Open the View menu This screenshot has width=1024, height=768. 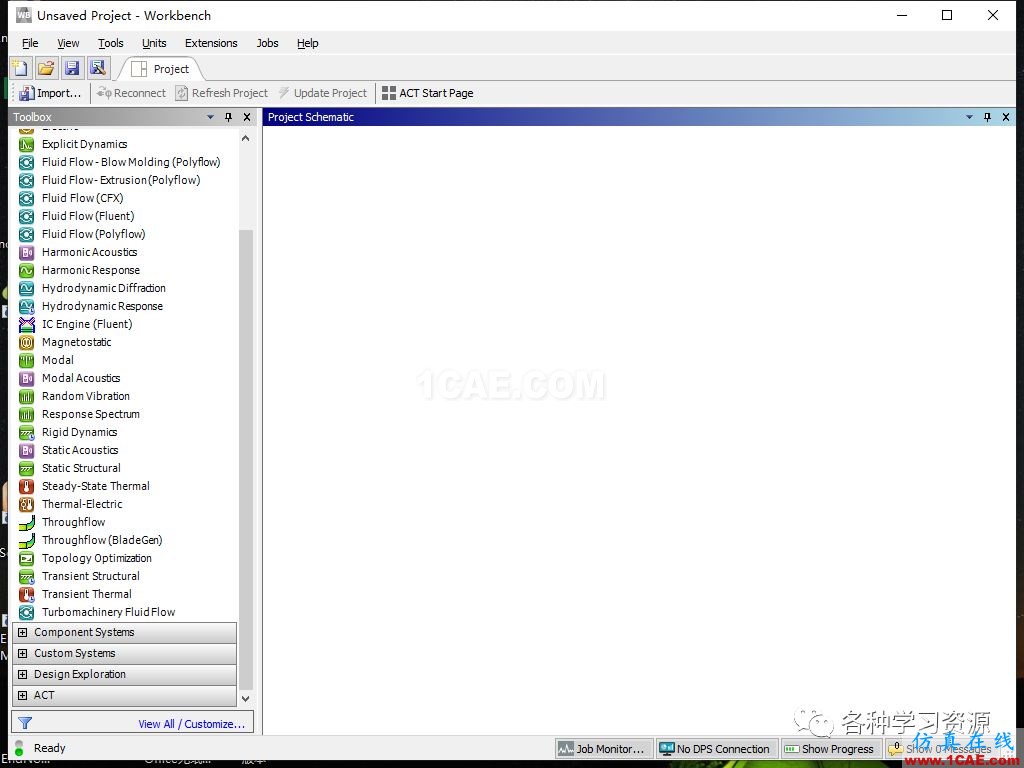pos(68,43)
